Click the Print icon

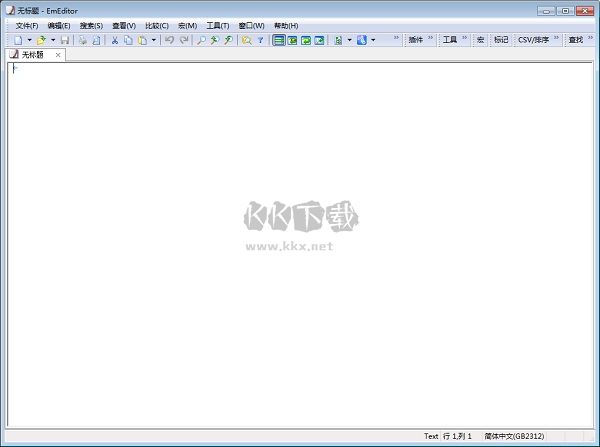pos(83,40)
